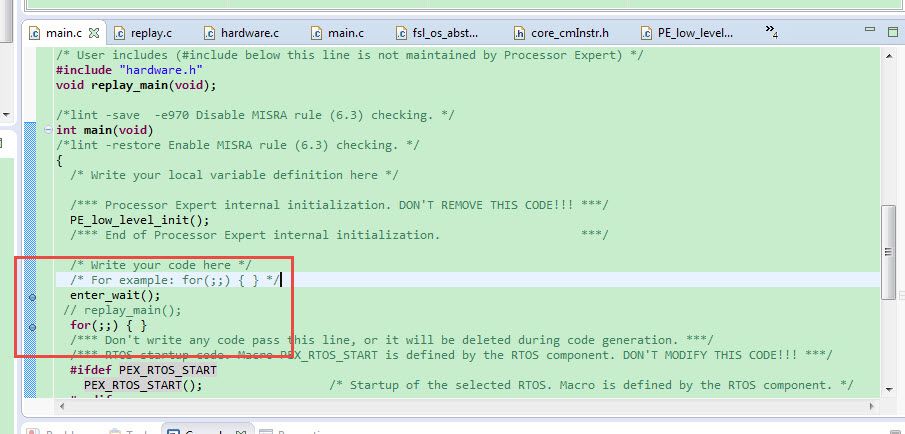Click the for(;;) { } loop statement
The height and width of the screenshot is (434, 905).
coord(109,325)
